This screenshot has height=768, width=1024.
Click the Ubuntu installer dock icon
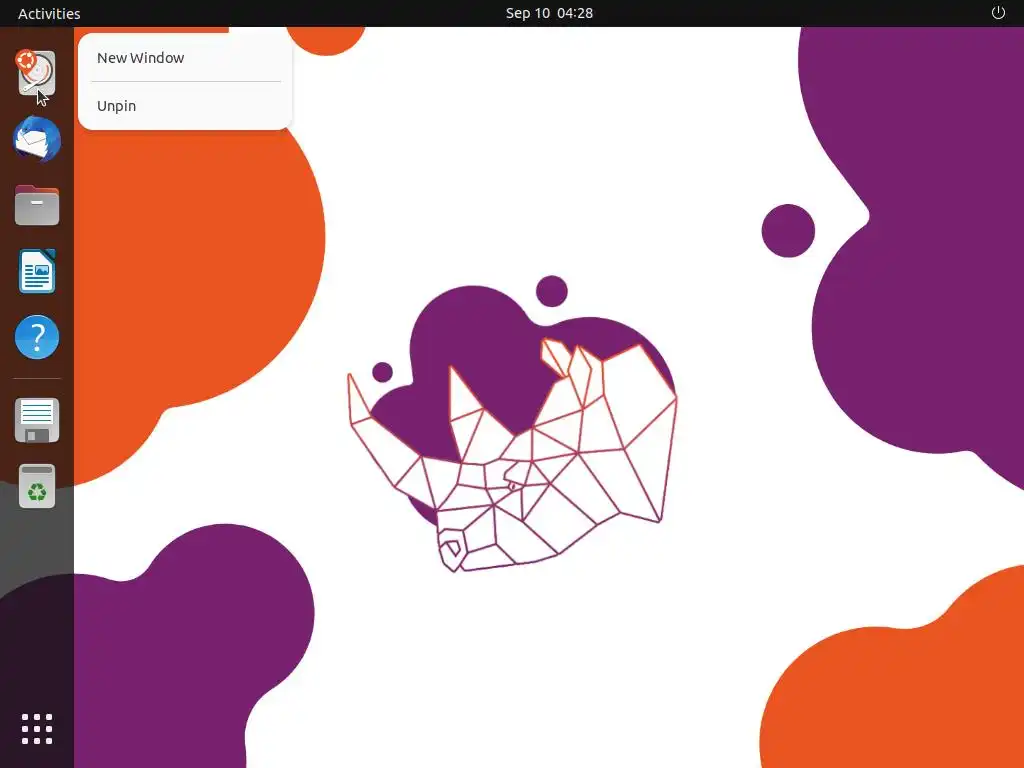(x=36, y=72)
